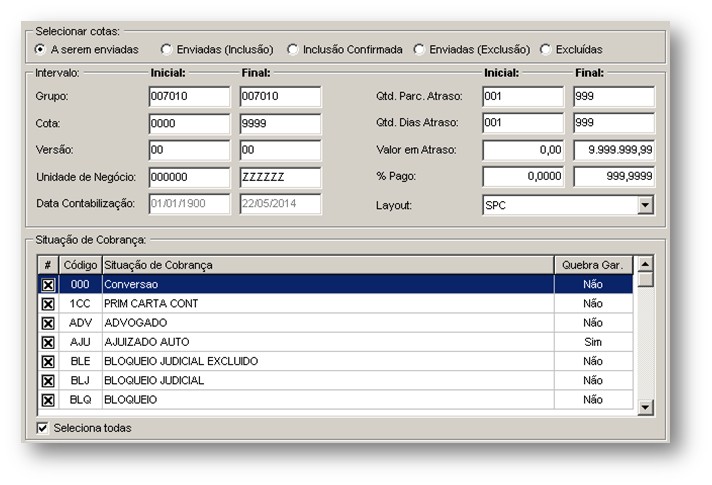Click code cell 'BLJ'
This screenshot has width=712, height=485.
[80, 380]
